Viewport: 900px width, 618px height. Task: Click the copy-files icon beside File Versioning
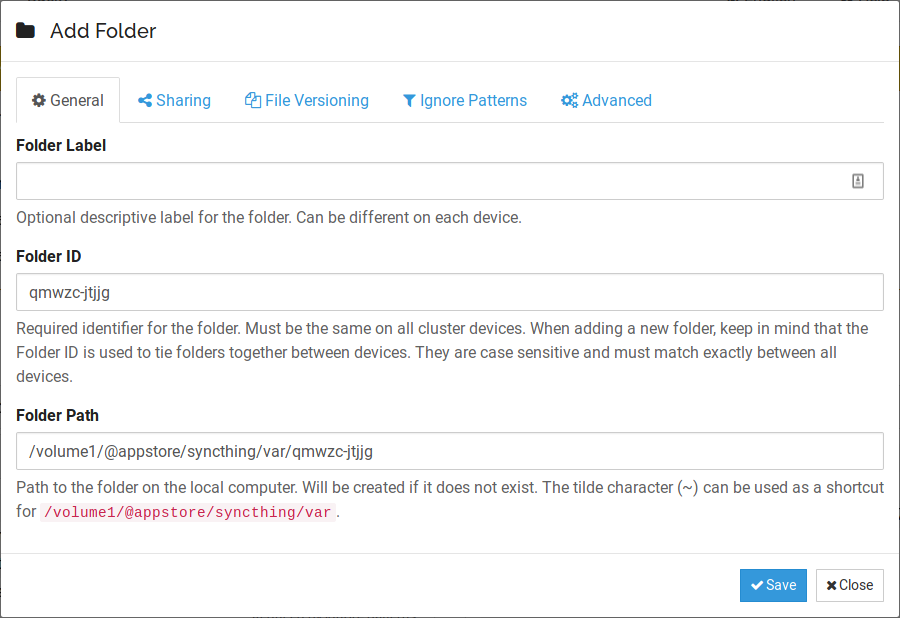pos(253,100)
